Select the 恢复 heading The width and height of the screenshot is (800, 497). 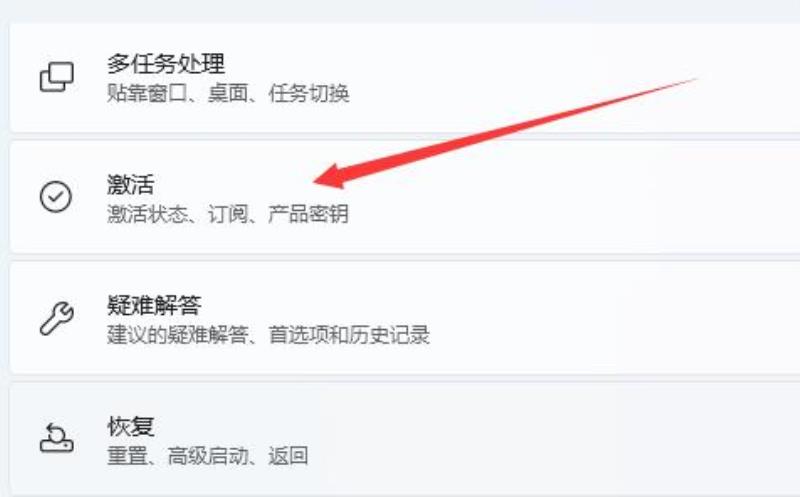pos(131,426)
